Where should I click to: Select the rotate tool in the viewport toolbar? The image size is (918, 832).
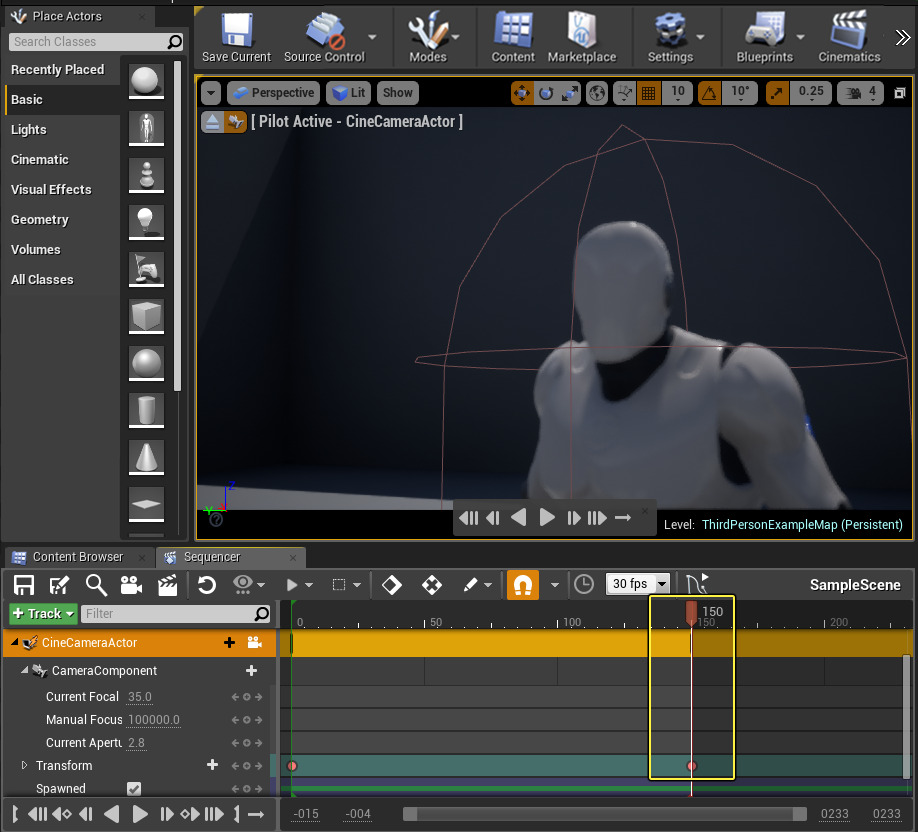tap(544, 92)
